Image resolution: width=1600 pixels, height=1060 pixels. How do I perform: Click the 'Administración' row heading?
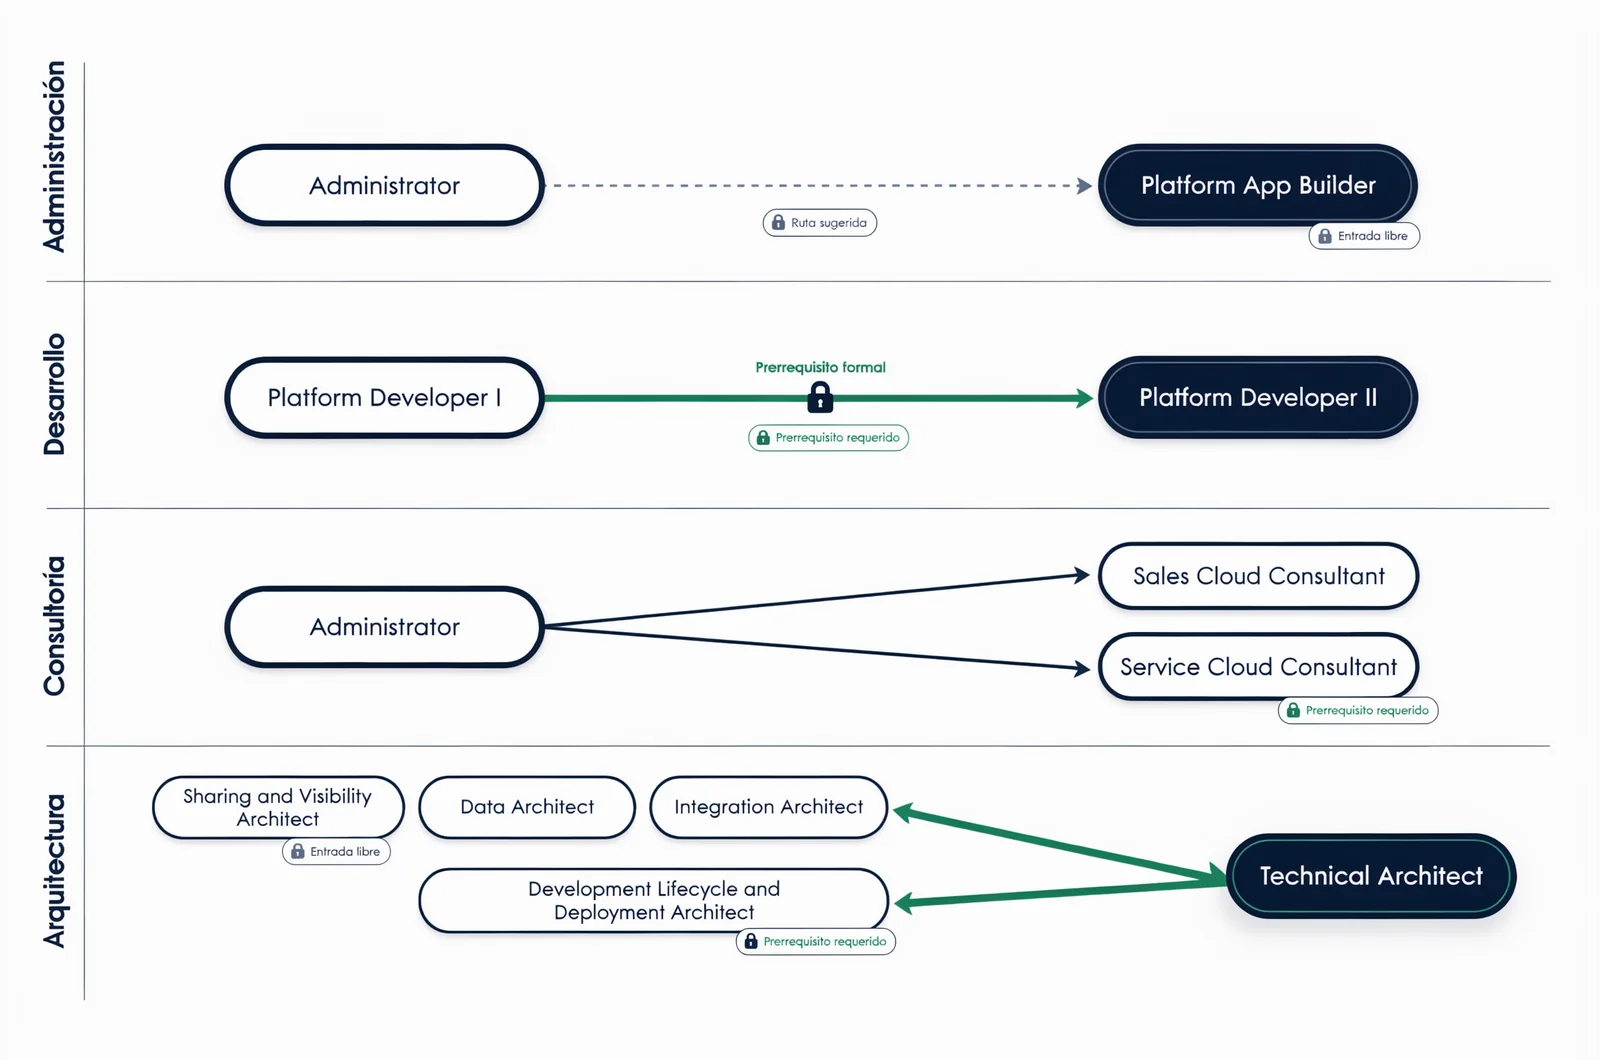click(54, 157)
